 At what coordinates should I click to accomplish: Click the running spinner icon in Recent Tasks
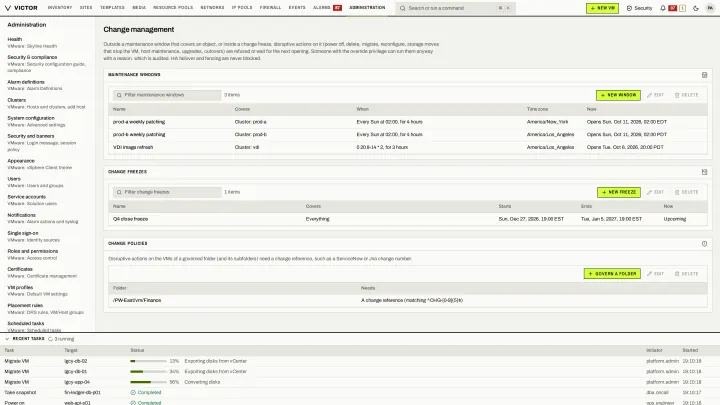tap(51, 339)
